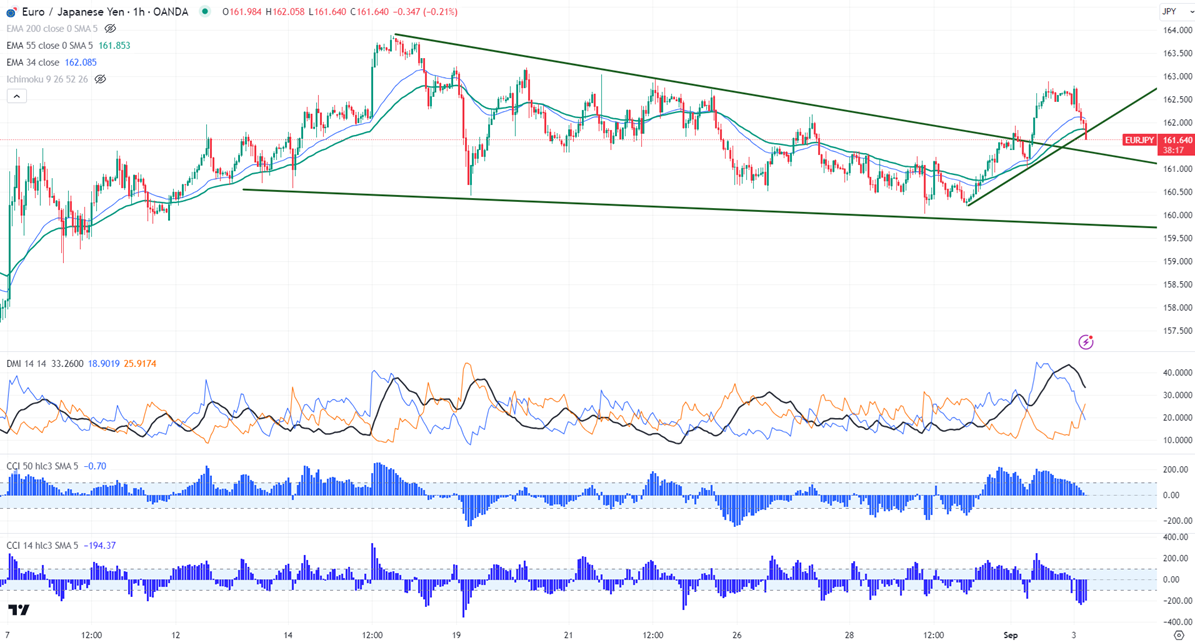Click the 26 date label on time axis
This screenshot has height=643, width=1195.
click(x=737, y=635)
